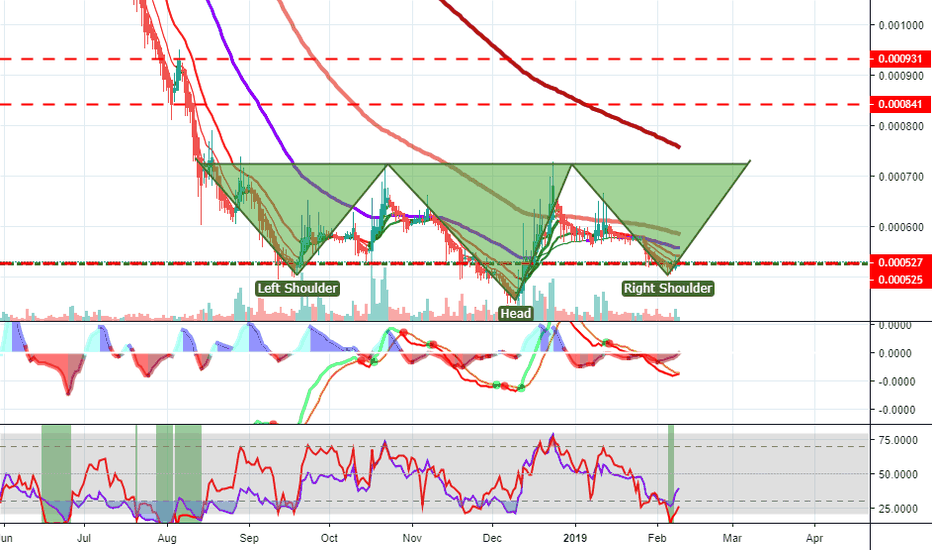
Task: Click the Left Shoulder label
Action: point(297,288)
